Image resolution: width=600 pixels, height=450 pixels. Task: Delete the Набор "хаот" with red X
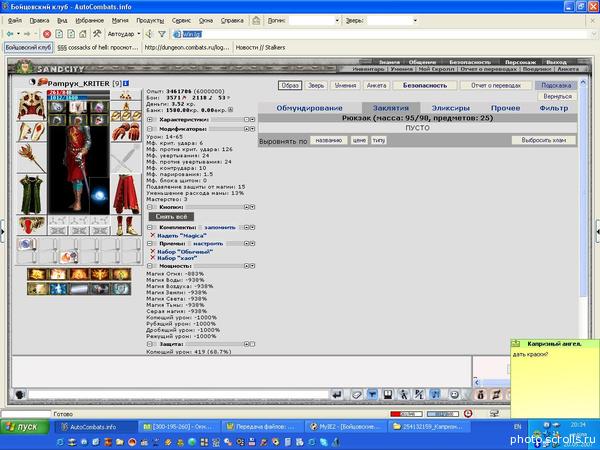pos(153,258)
